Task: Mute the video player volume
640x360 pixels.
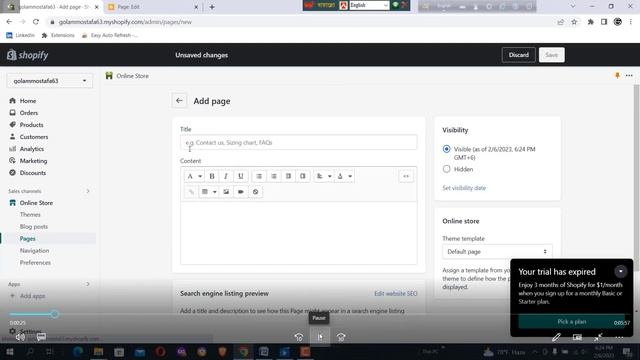Action: click(20, 337)
